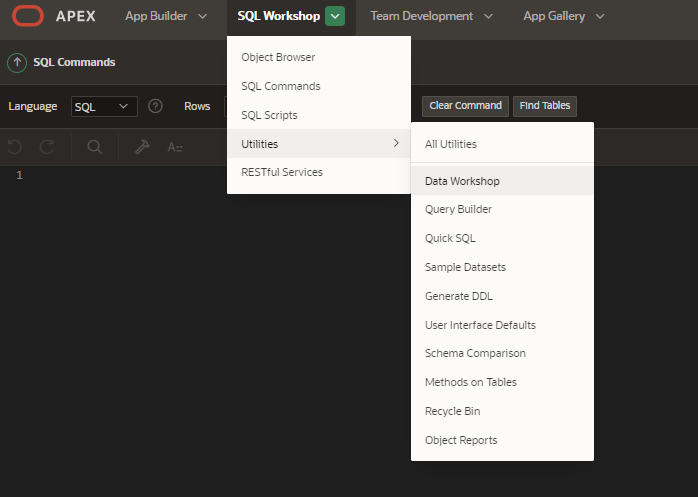This screenshot has width=698, height=497.
Task: Open the App Builder tab
Action: tap(156, 16)
